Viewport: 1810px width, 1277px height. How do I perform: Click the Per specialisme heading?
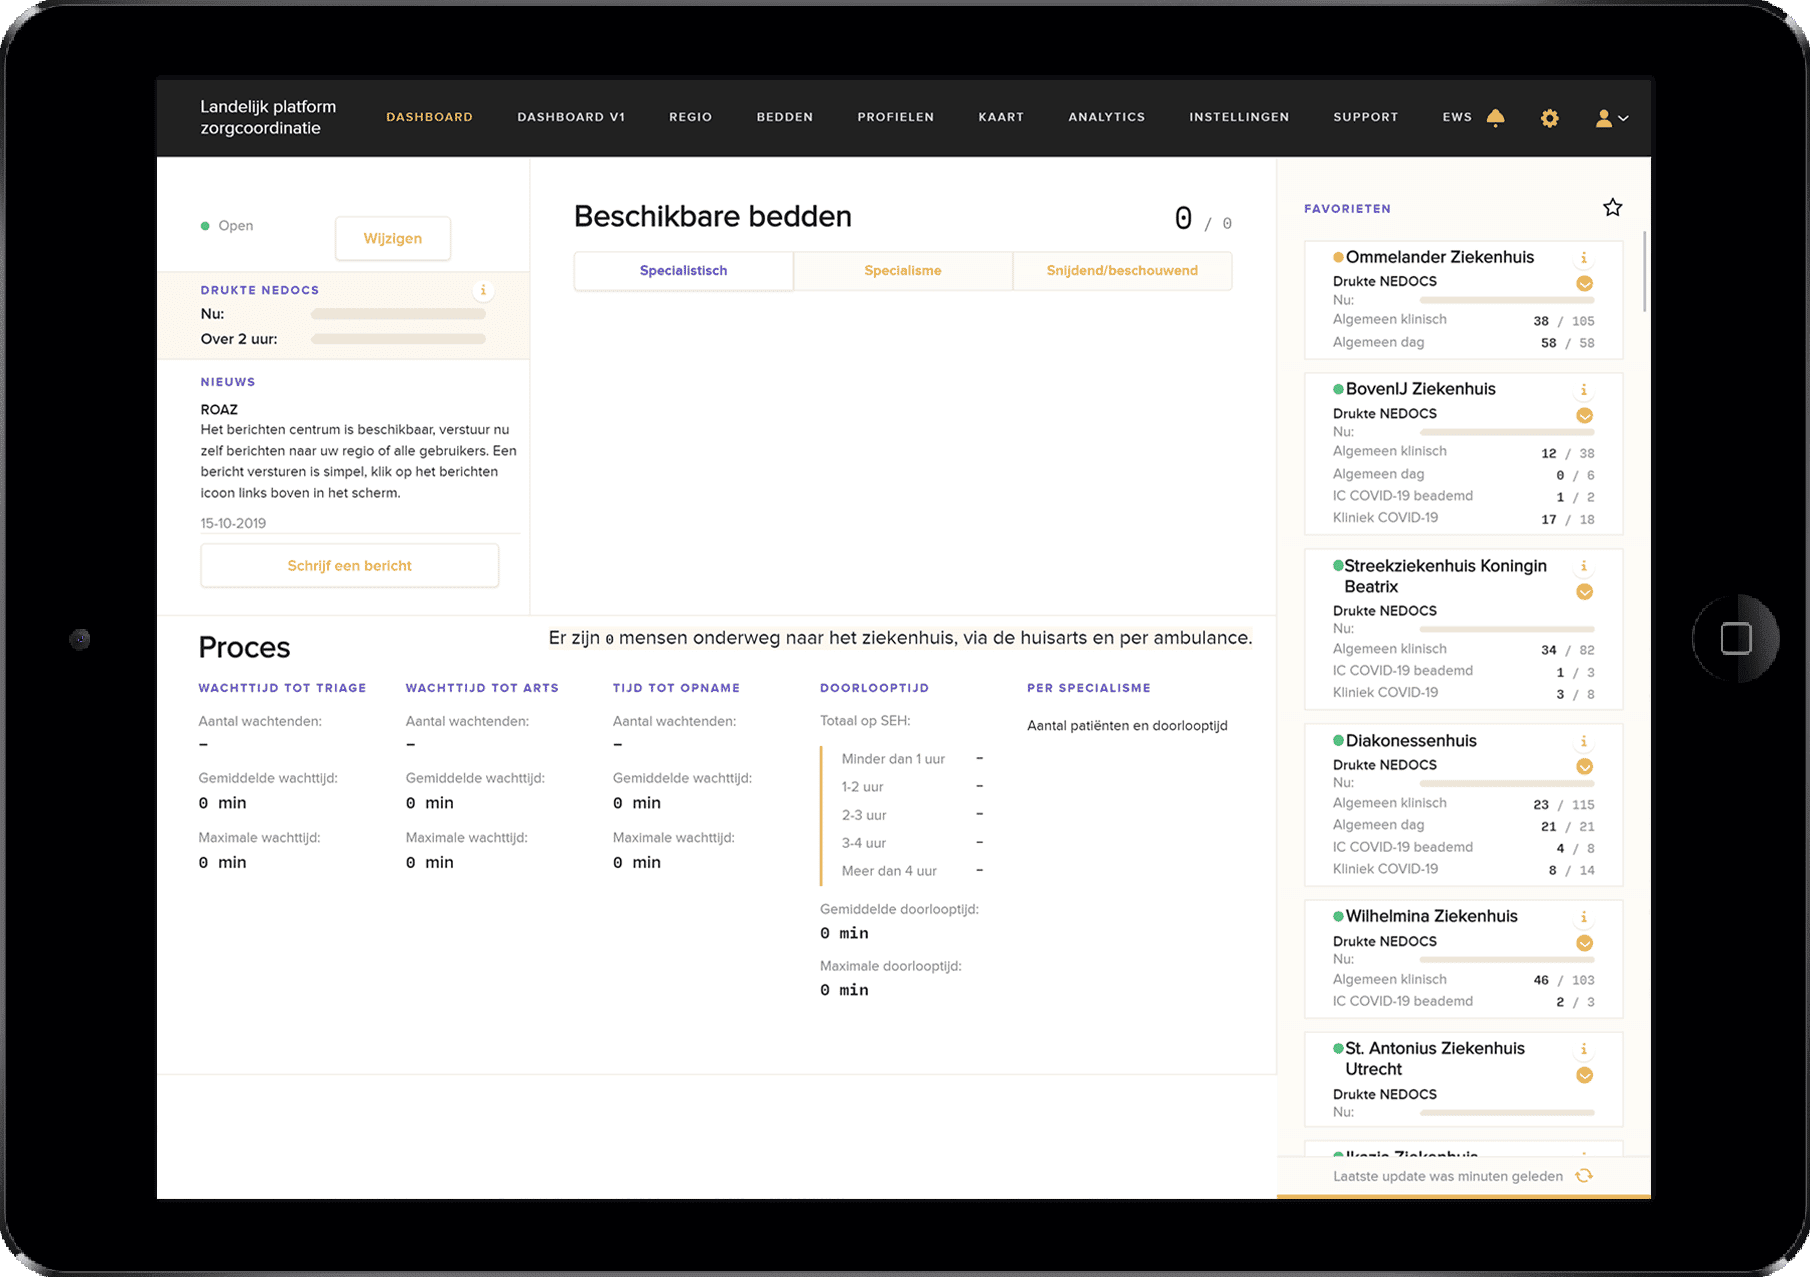coord(1089,688)
